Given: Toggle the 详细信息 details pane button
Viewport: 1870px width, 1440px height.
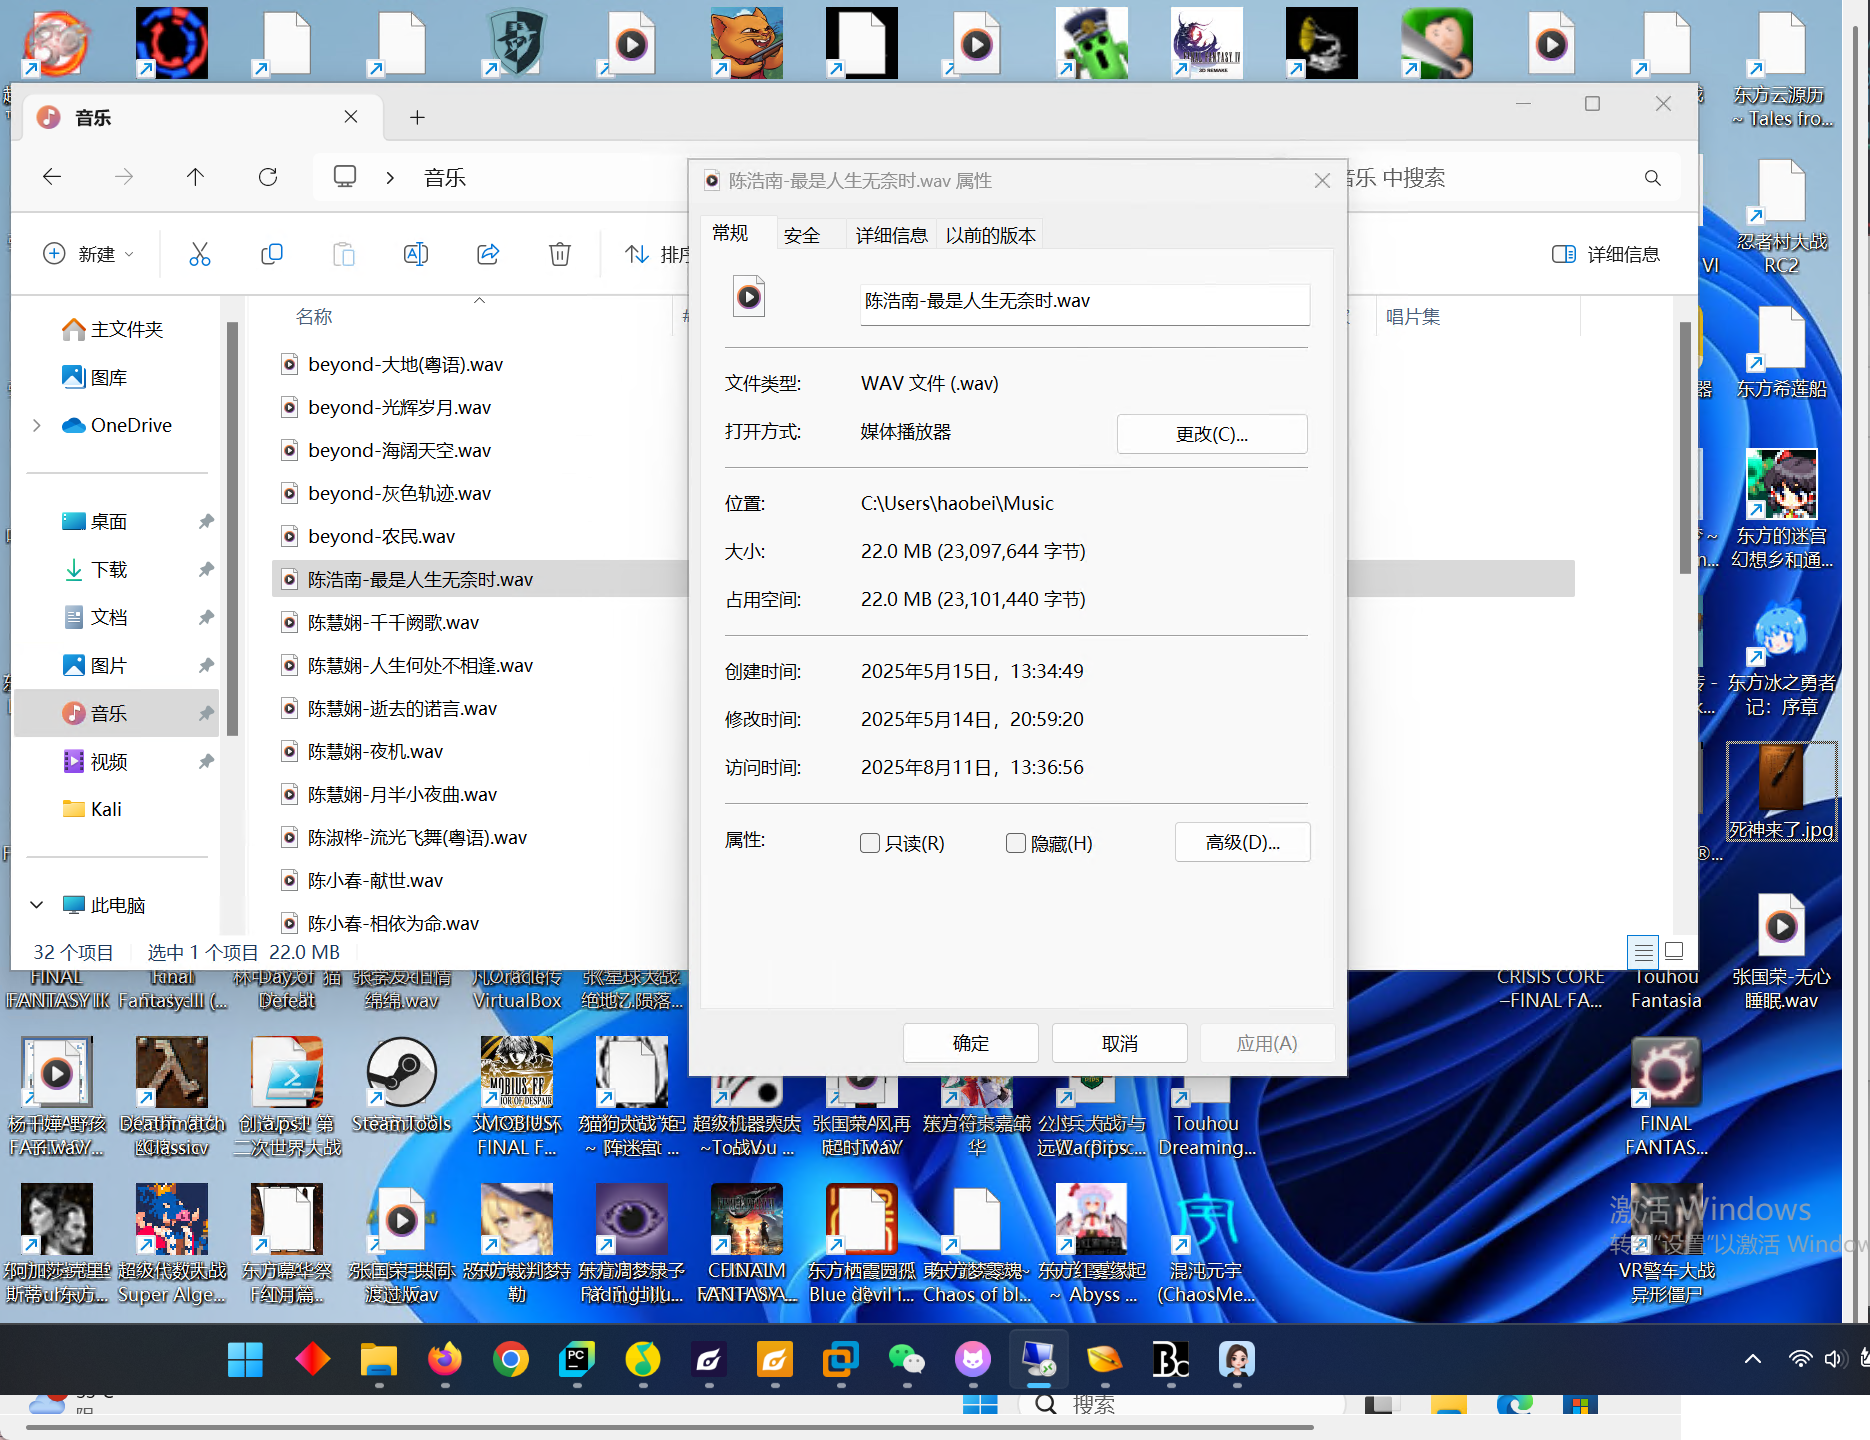Looking at the screenshot, I should [x=1606, y=254].
